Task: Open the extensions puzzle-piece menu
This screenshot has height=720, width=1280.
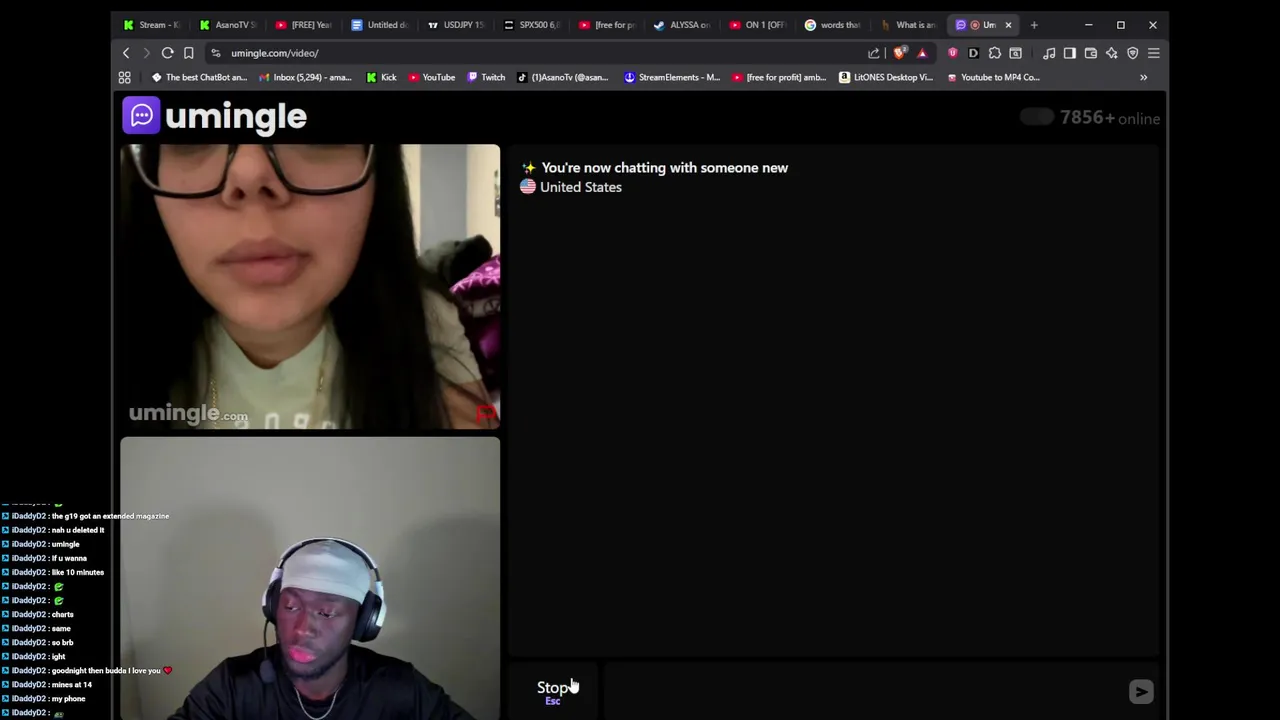Action: 994,53
